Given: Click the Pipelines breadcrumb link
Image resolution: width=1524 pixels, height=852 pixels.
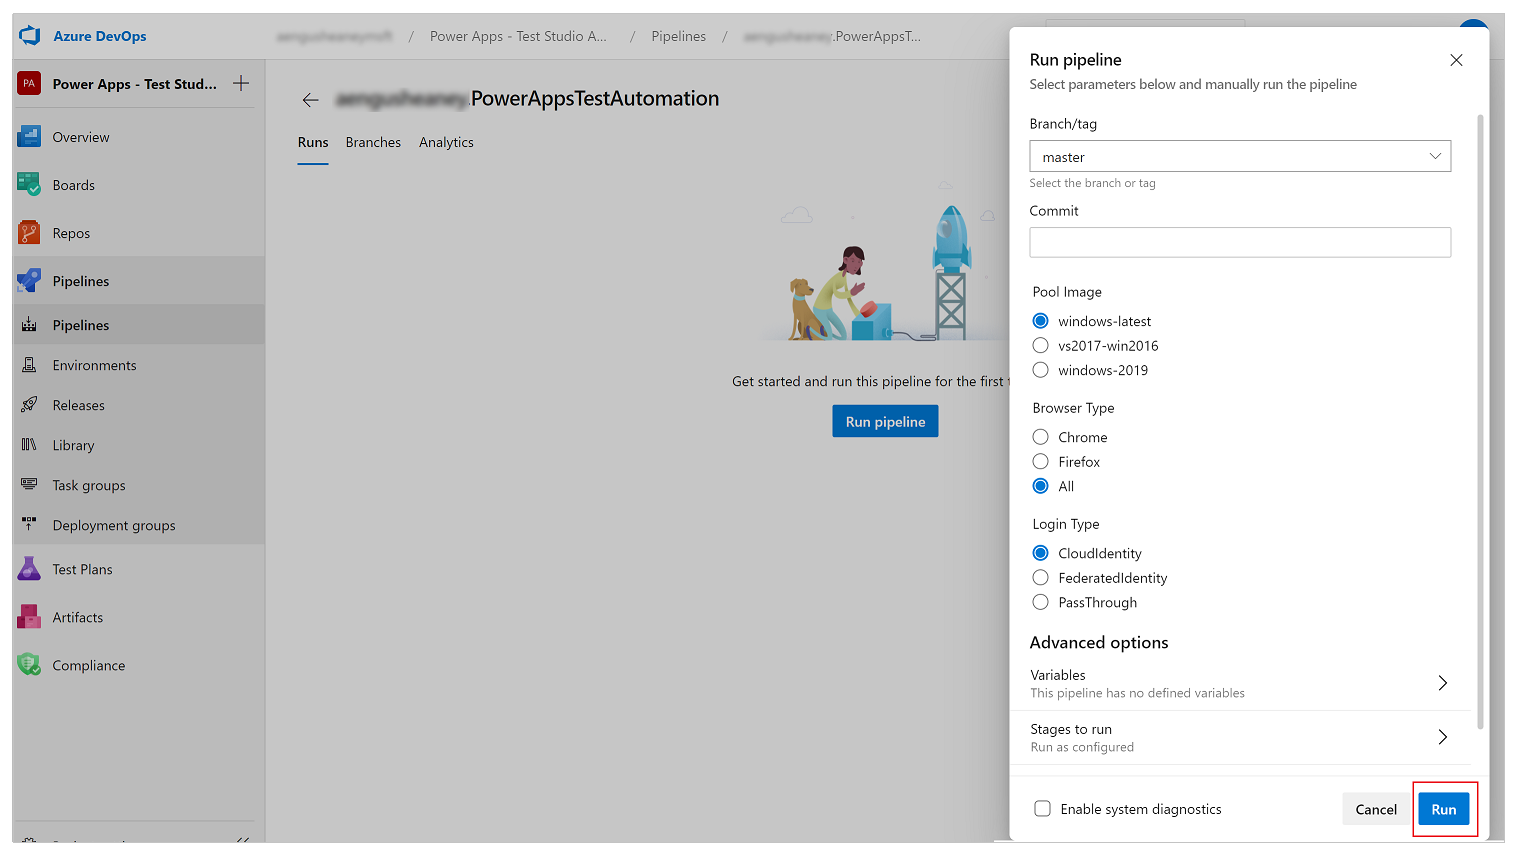Looking at the screenshot, I should (678, 36).
